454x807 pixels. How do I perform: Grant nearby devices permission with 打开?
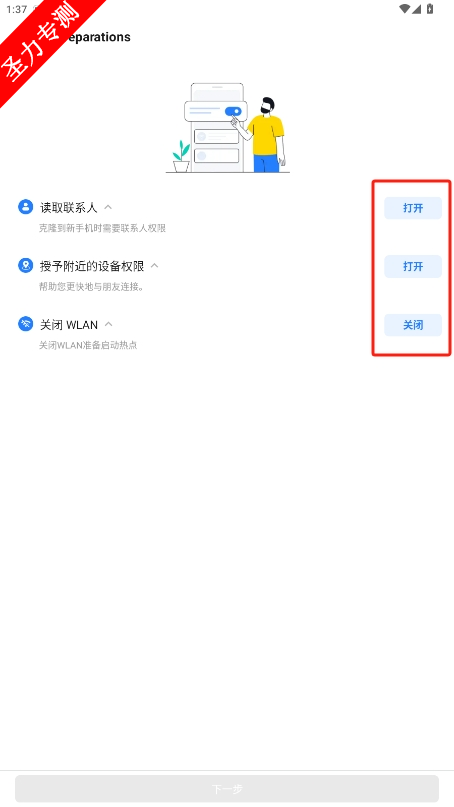(413, 266)
